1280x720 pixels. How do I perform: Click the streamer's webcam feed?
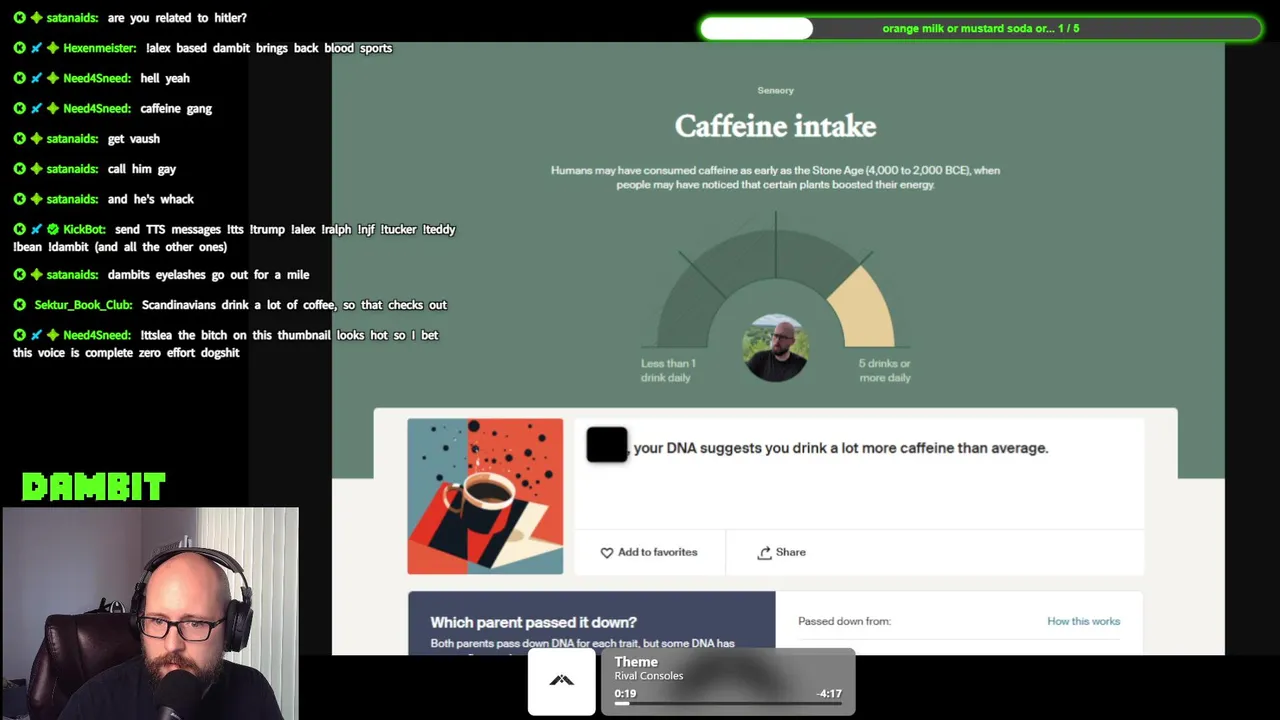pyautogui.click(x=150, y=613)
